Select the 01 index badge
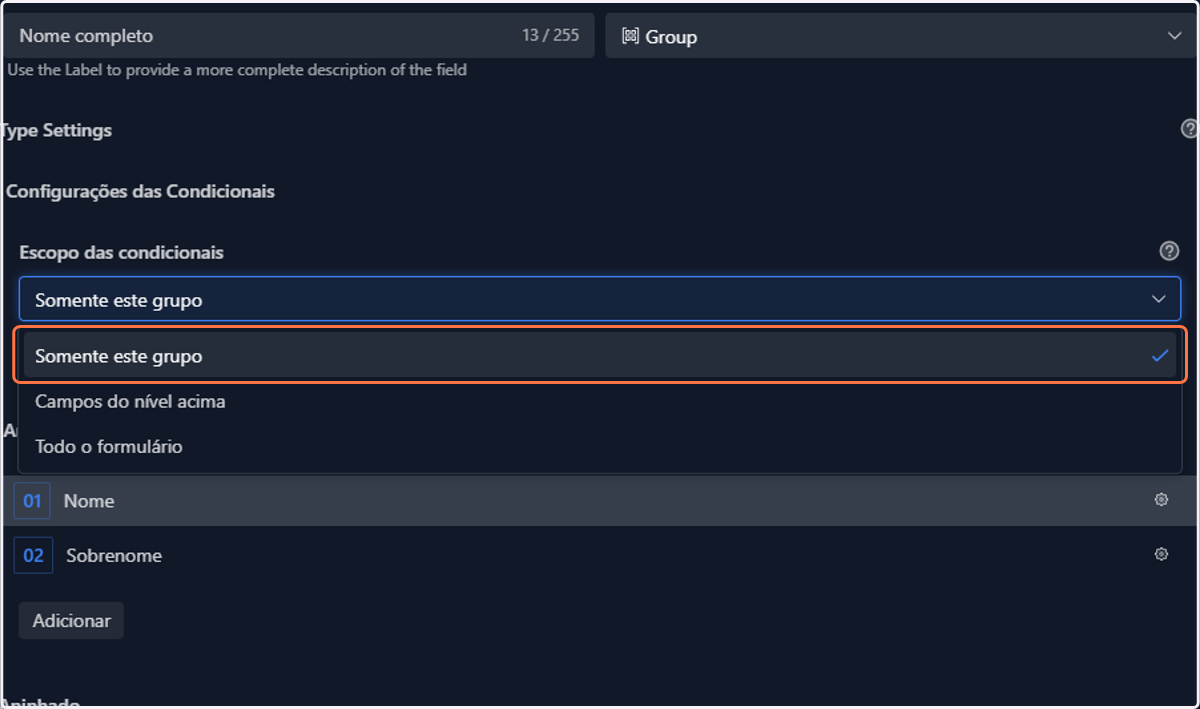Viewport: 1200px width, 709px height. click(x=32, y=501)
